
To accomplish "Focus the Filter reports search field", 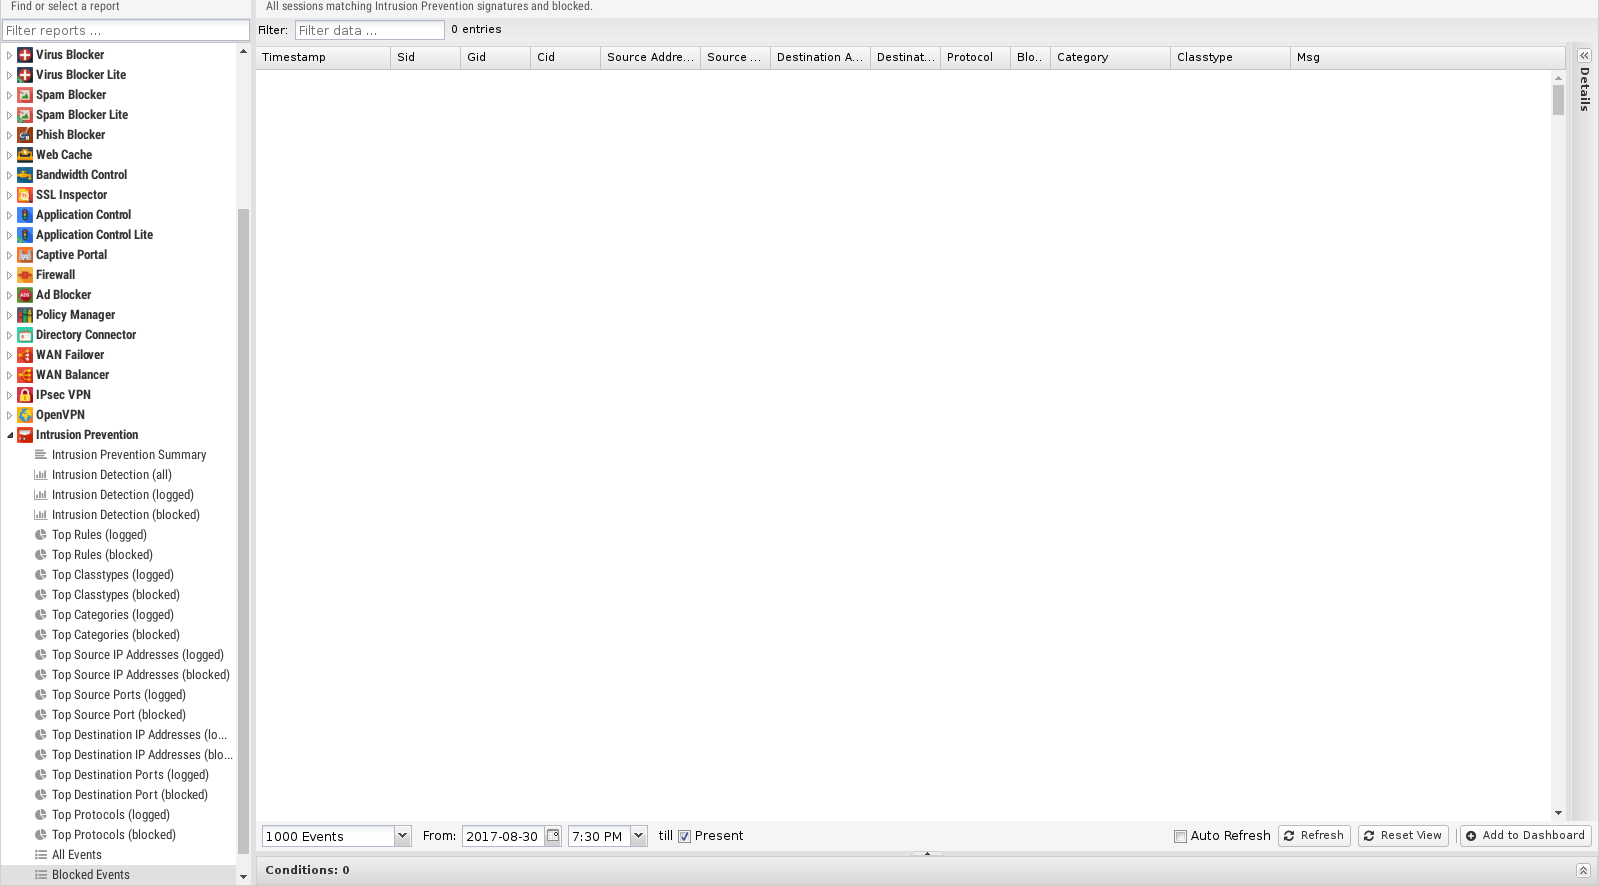I will pyautogui.click(x=126, y=31).
